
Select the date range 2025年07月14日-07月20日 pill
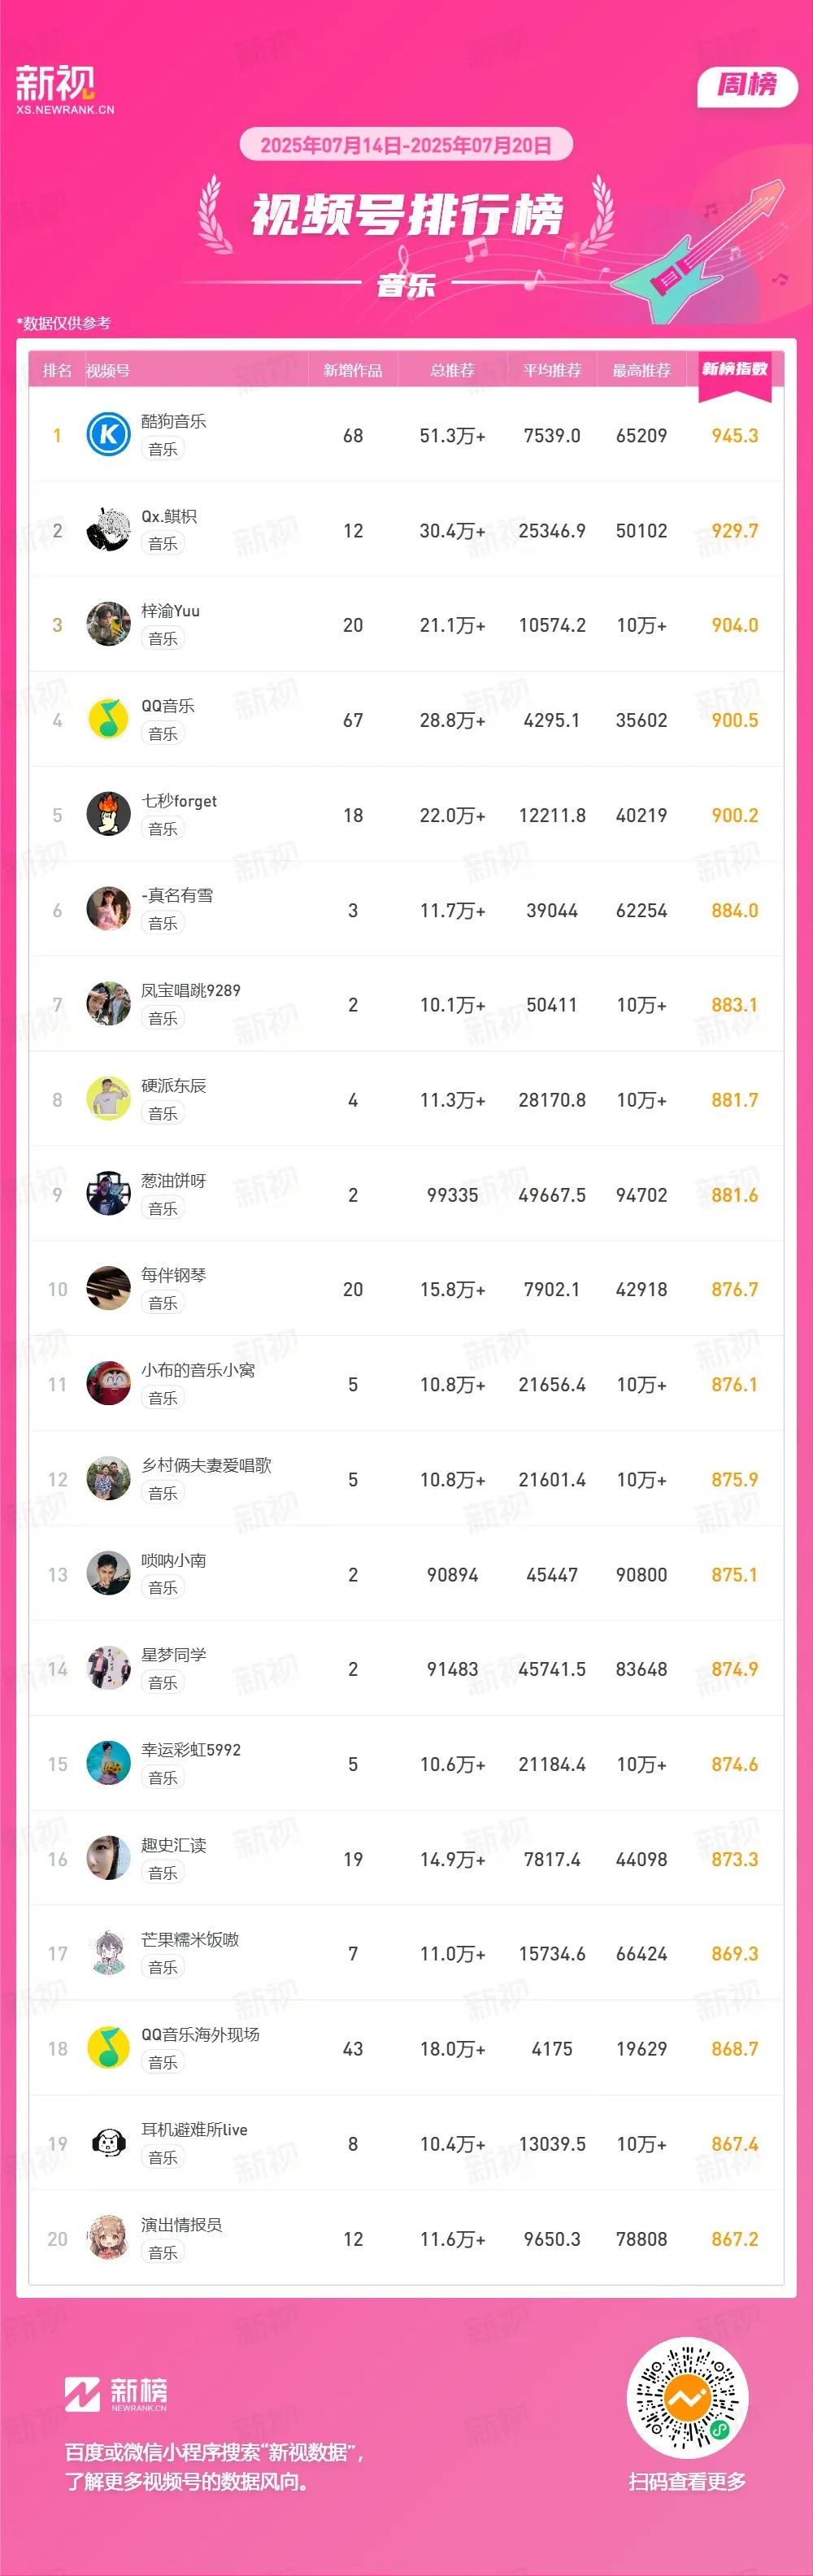[x=406, y=145]
